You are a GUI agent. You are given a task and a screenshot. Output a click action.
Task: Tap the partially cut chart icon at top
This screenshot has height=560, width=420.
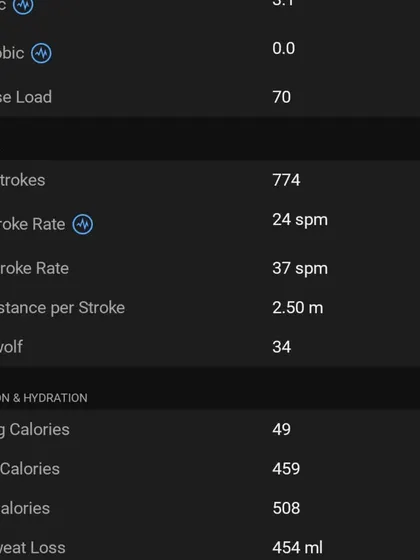[x=23, y=6]
